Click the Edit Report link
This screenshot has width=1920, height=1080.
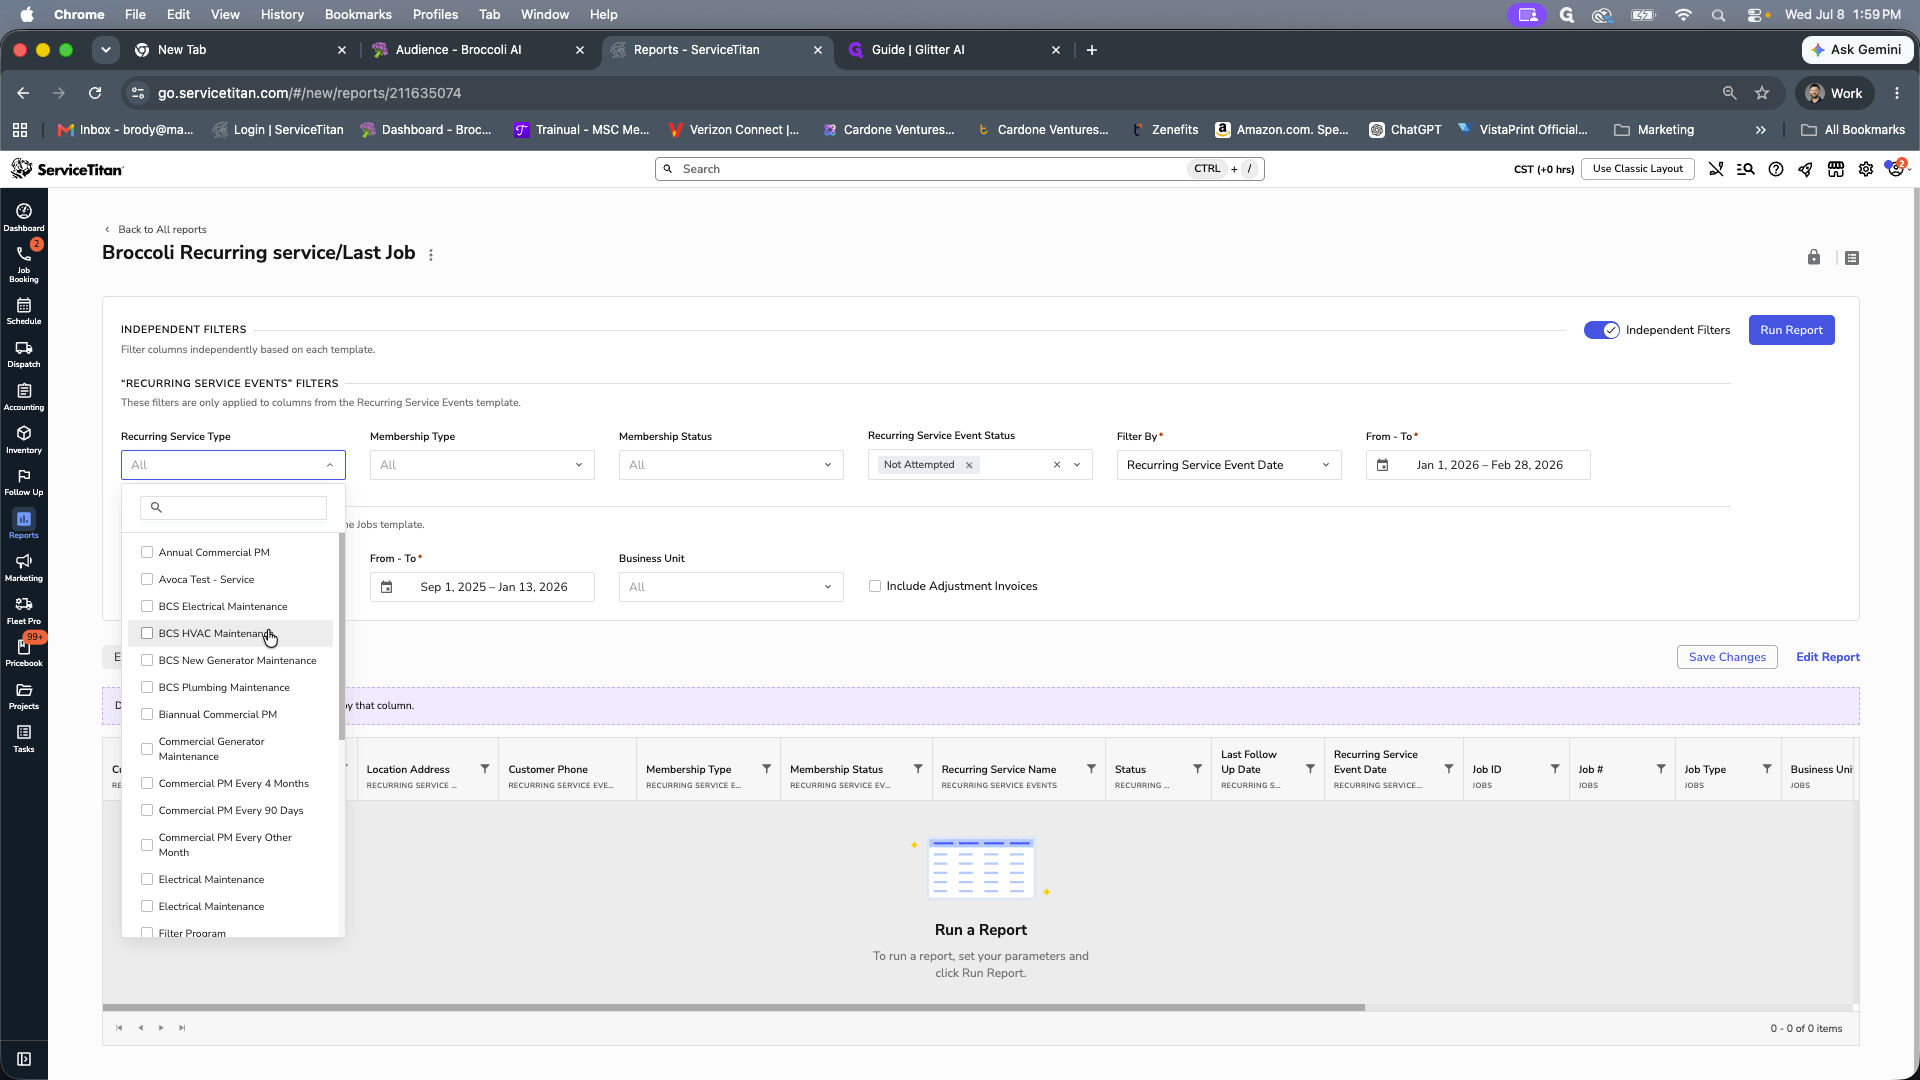coord(1828,657)
